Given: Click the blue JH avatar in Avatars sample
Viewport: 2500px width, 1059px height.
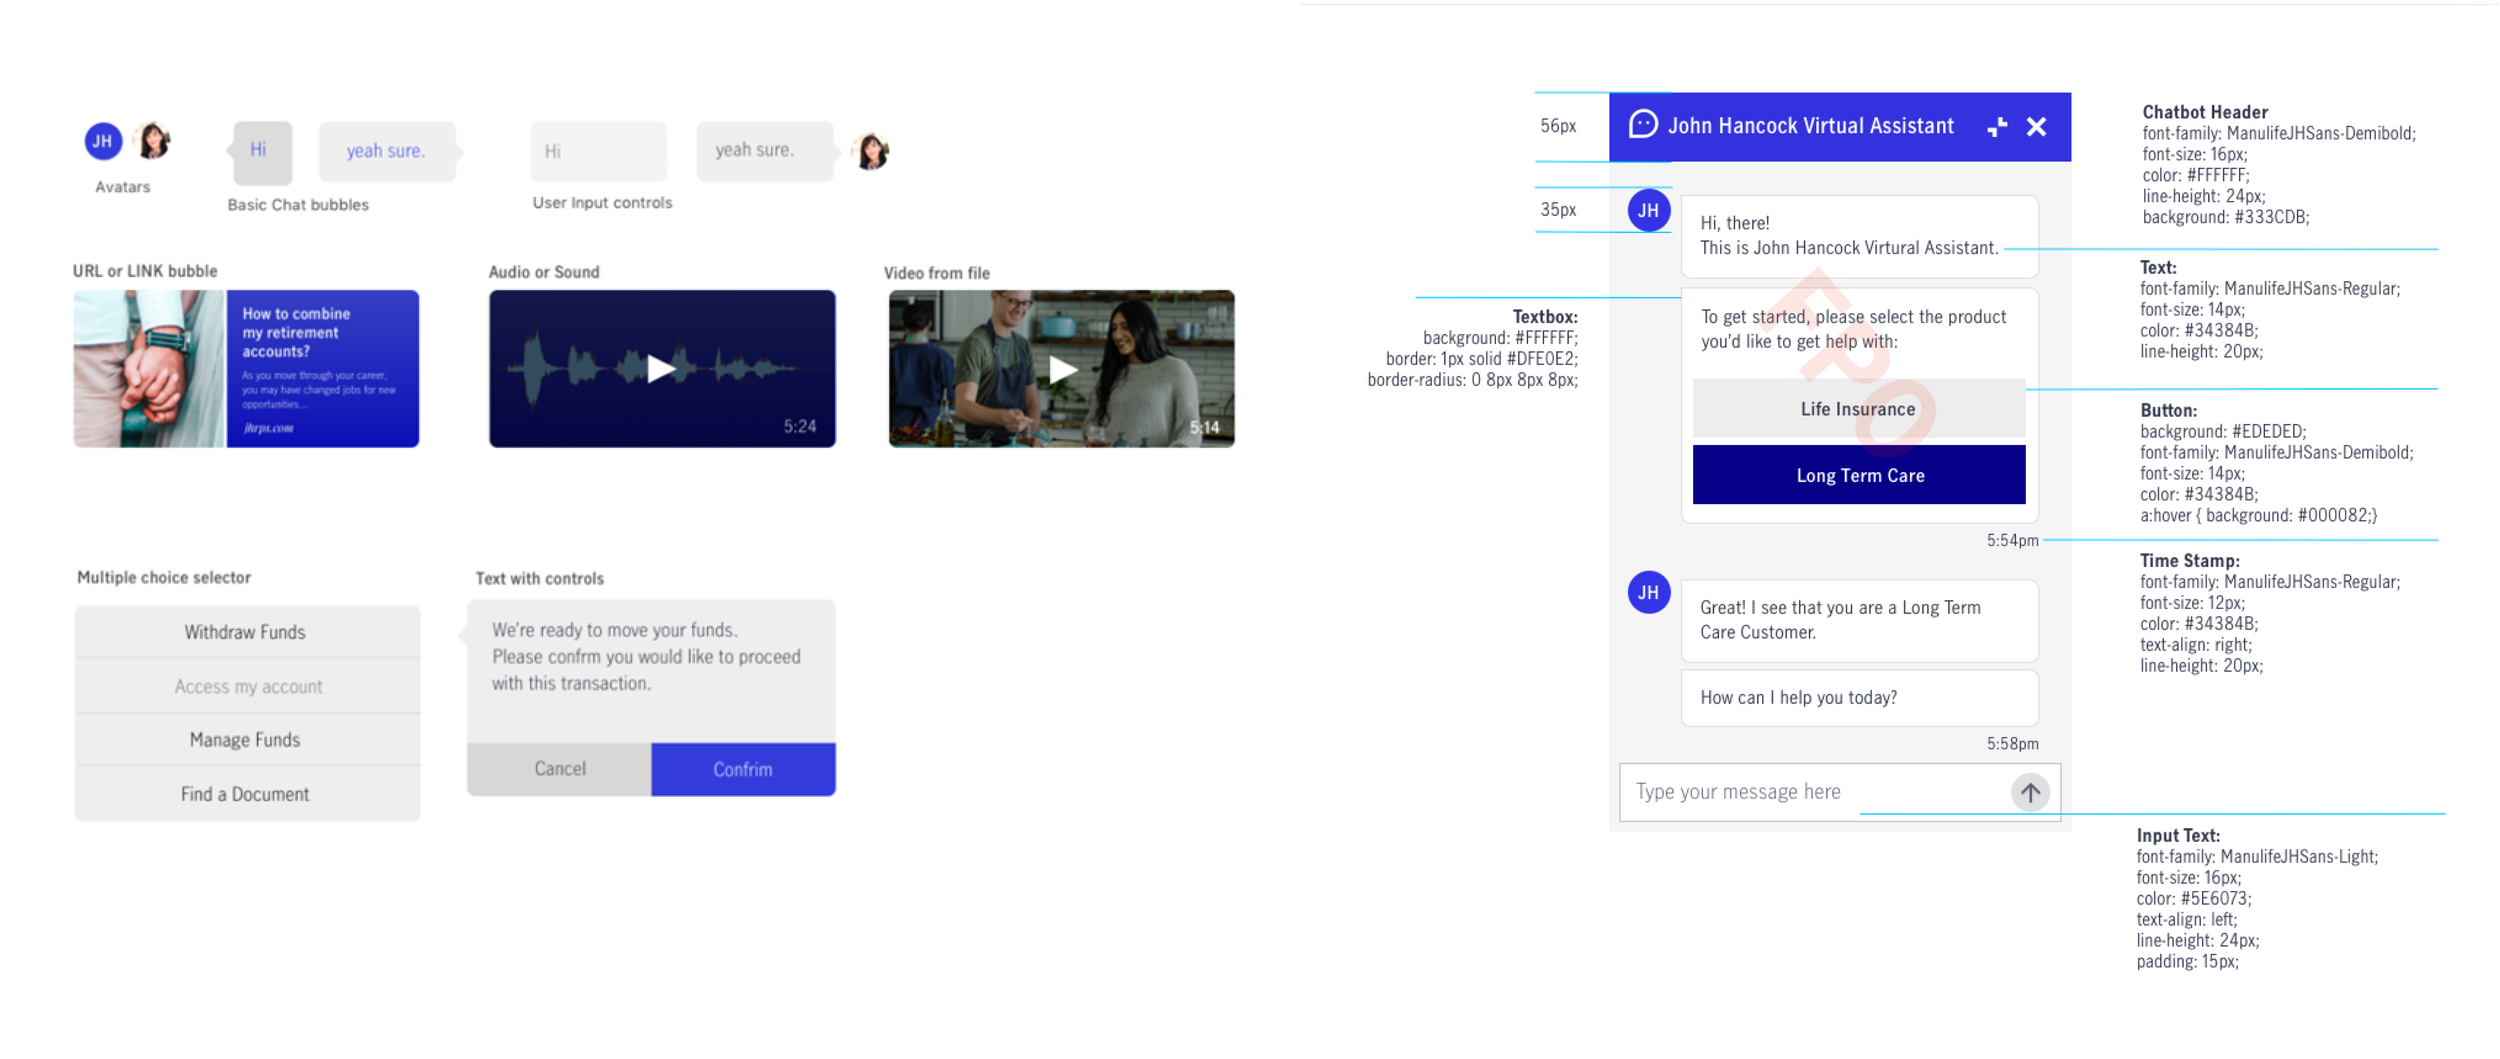Looking at the screenshot, I should tap(103, 141).
